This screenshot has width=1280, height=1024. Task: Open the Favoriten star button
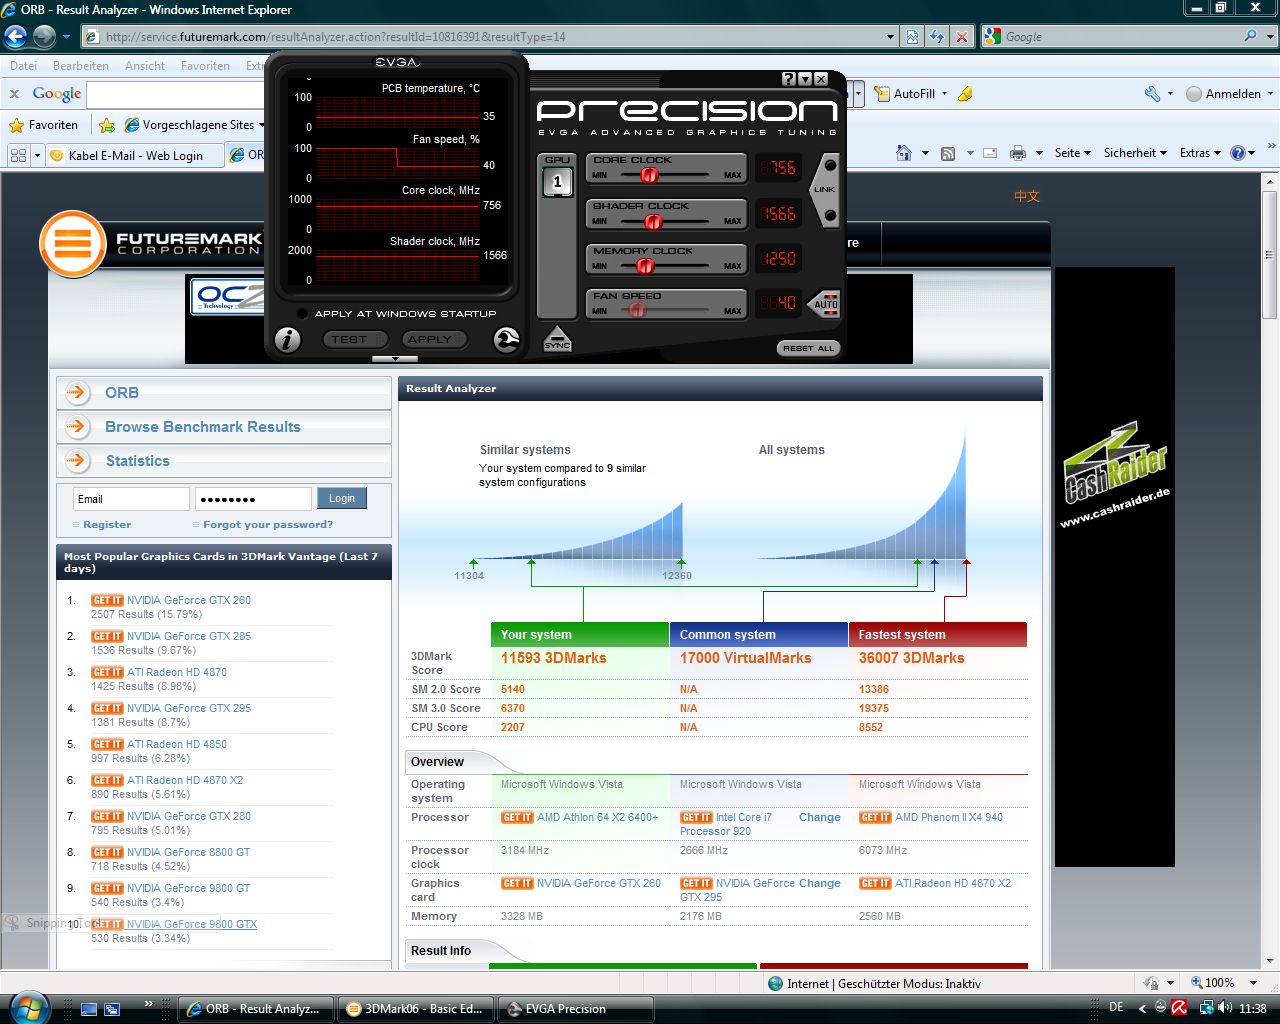click(43, 125)
